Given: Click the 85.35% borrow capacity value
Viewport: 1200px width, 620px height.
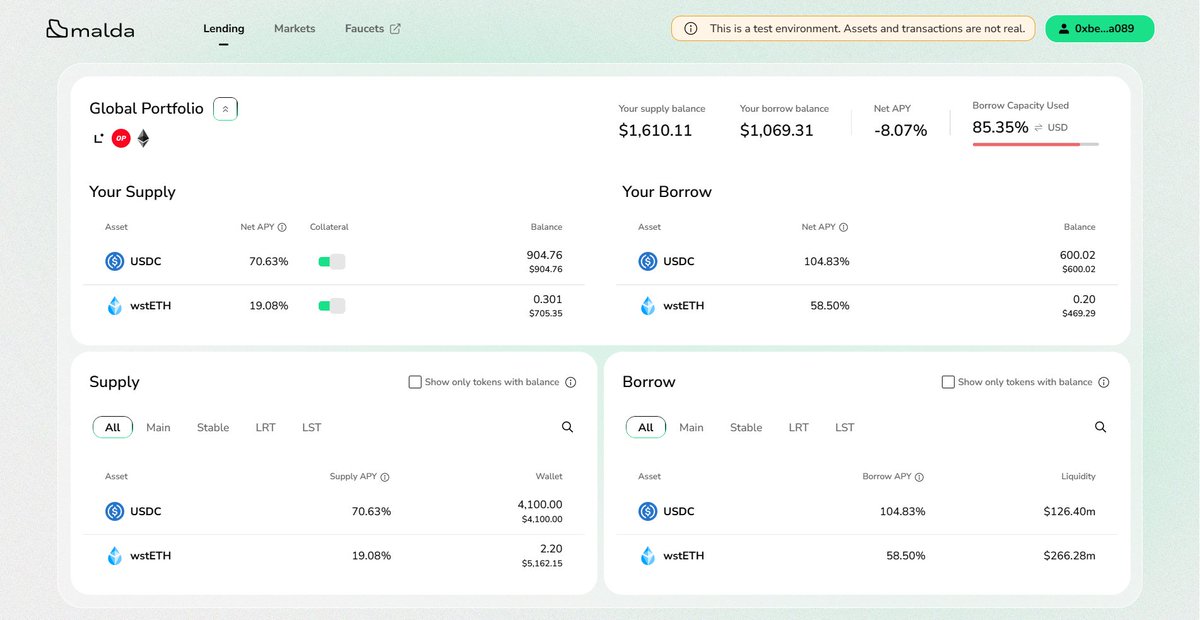Looking at the screenshot, I should click(1000, 128).
